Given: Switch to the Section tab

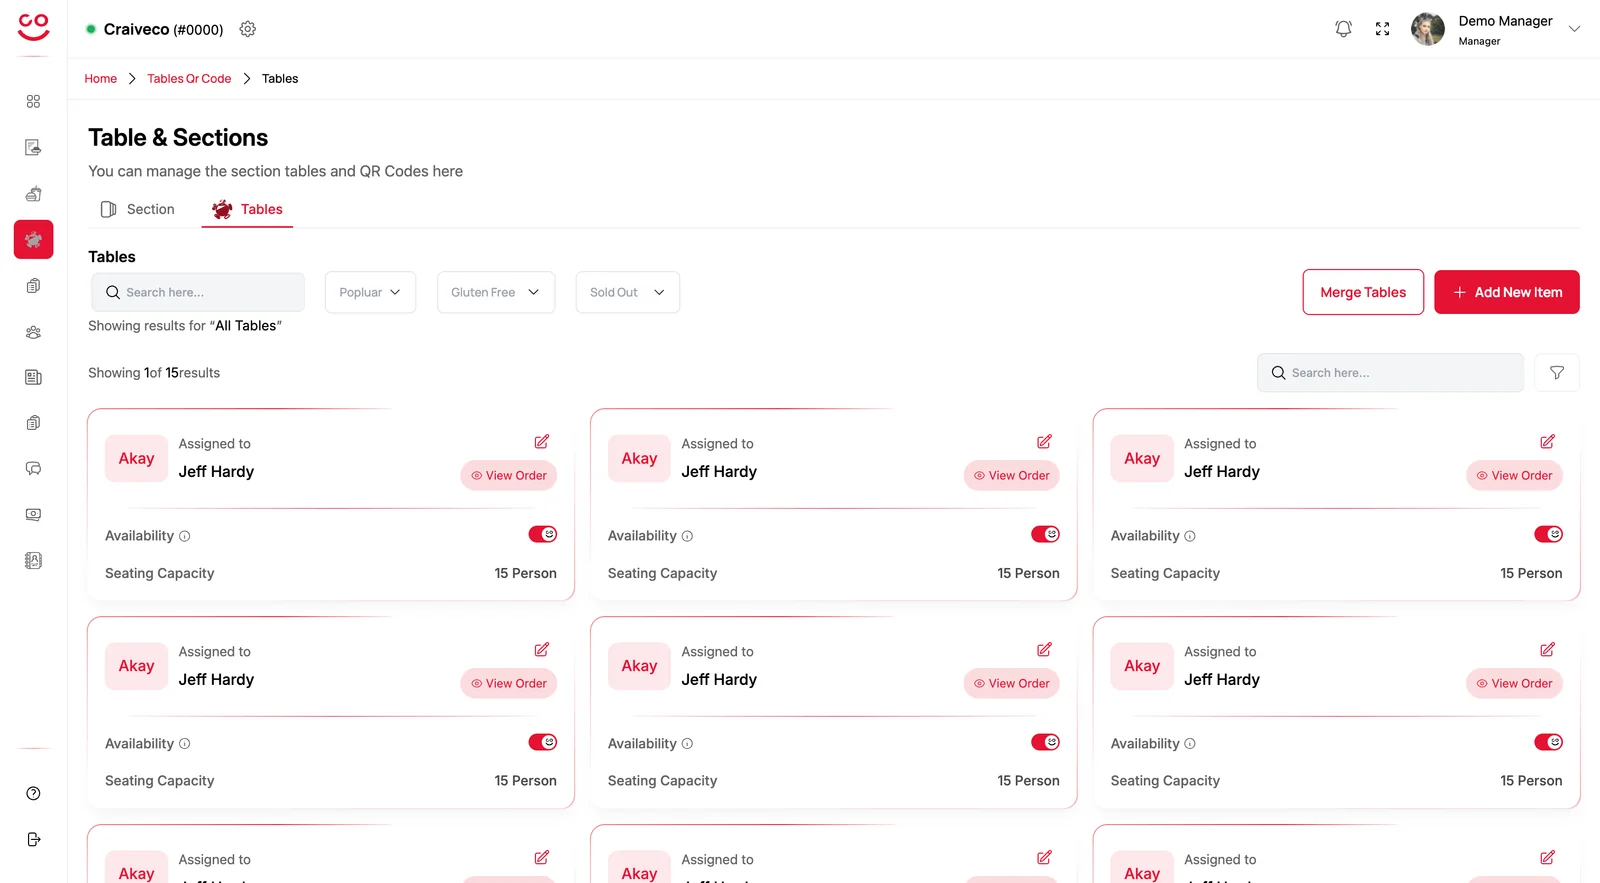Looking at the screenshot, I should pyautogui.click(x=138, y=209).
